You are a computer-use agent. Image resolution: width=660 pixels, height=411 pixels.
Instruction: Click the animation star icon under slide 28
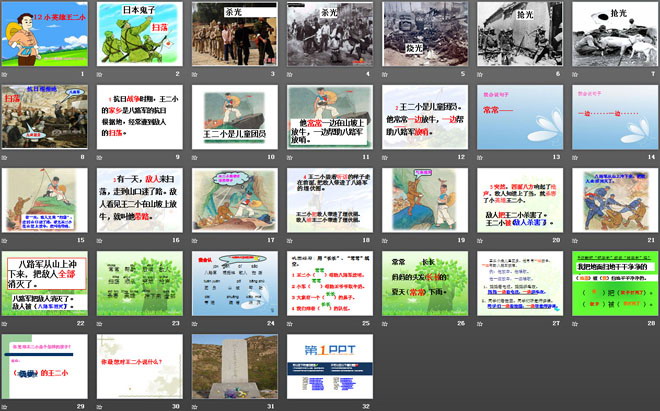pyautogui.click(x=575, y=324)
